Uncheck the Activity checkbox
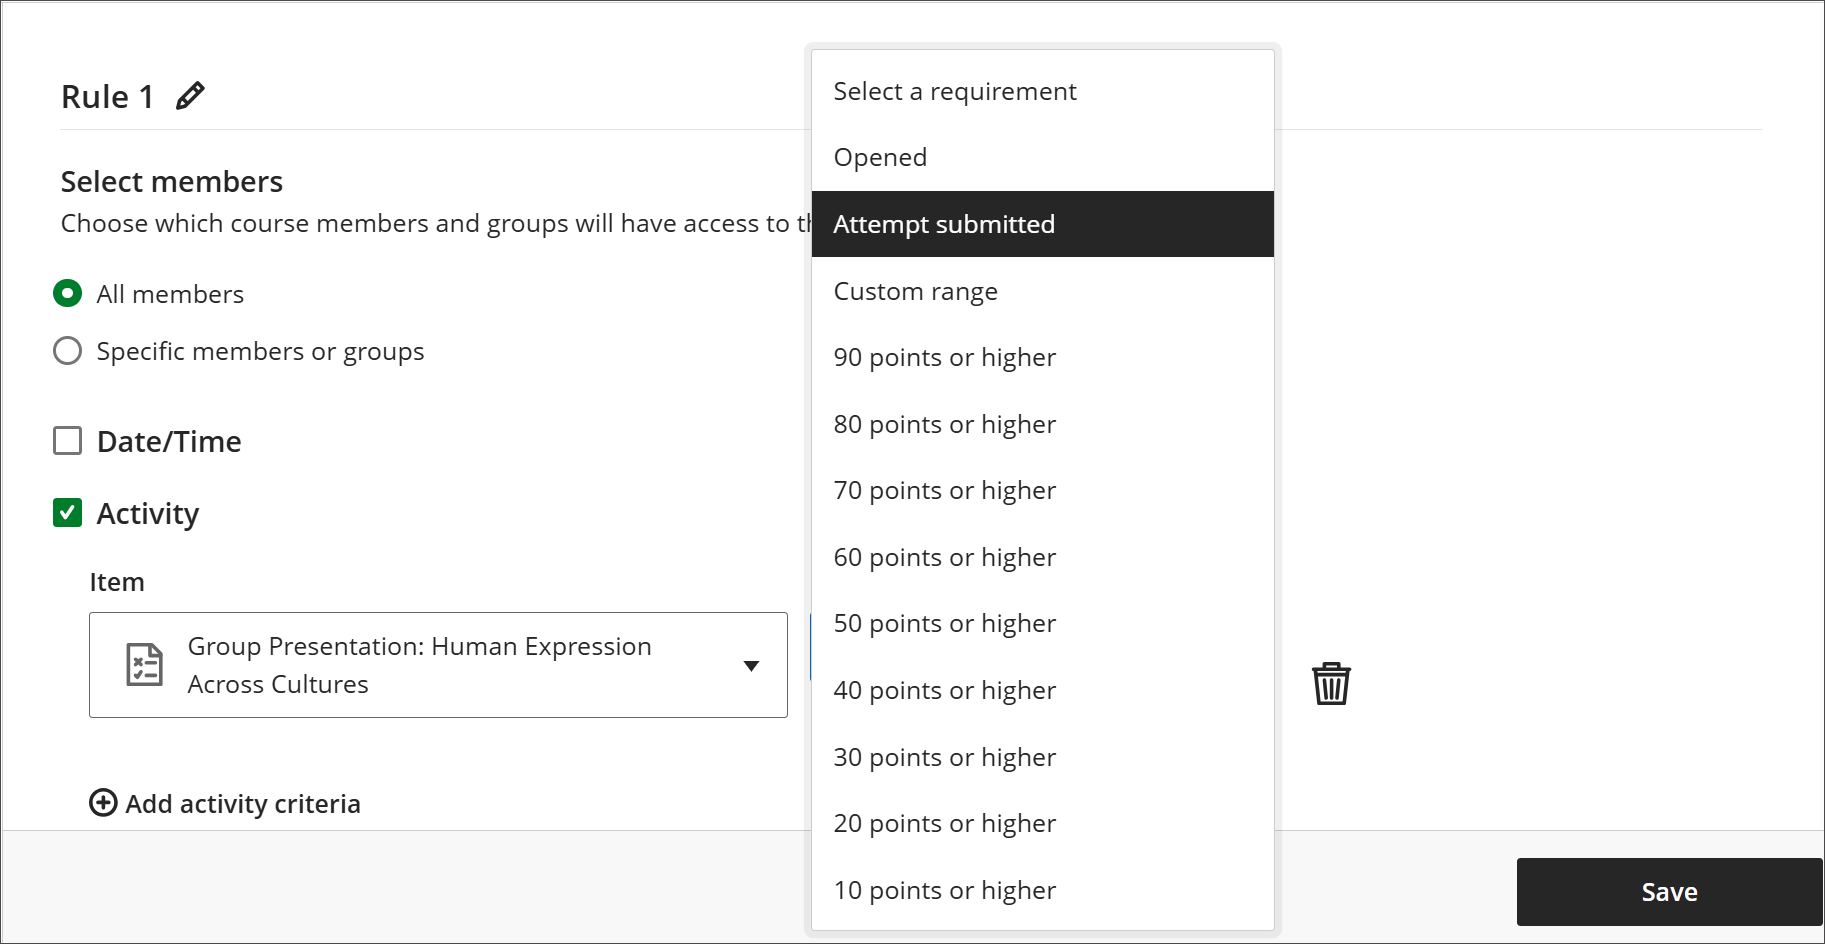 tap(67, 512)
